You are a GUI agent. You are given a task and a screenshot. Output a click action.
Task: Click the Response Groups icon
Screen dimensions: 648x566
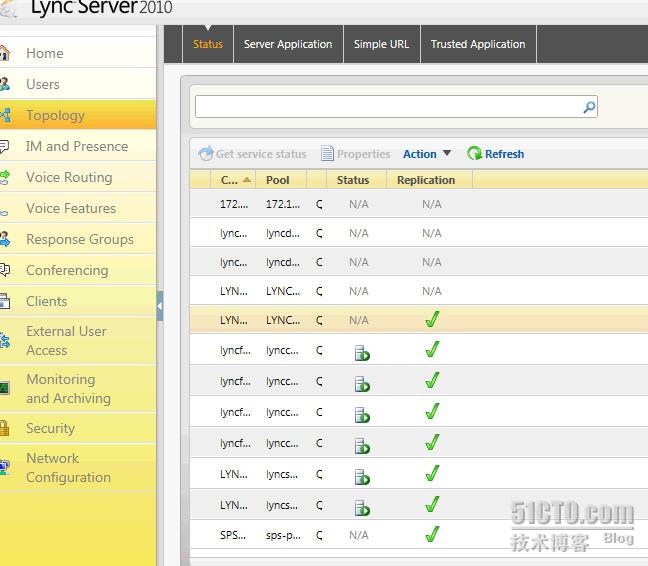5,239
